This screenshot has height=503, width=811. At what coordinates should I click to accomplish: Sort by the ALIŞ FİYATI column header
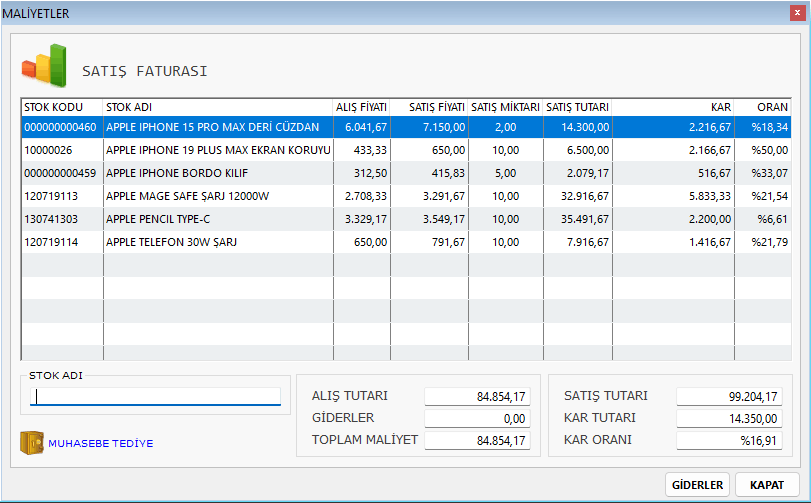(362, 107)
